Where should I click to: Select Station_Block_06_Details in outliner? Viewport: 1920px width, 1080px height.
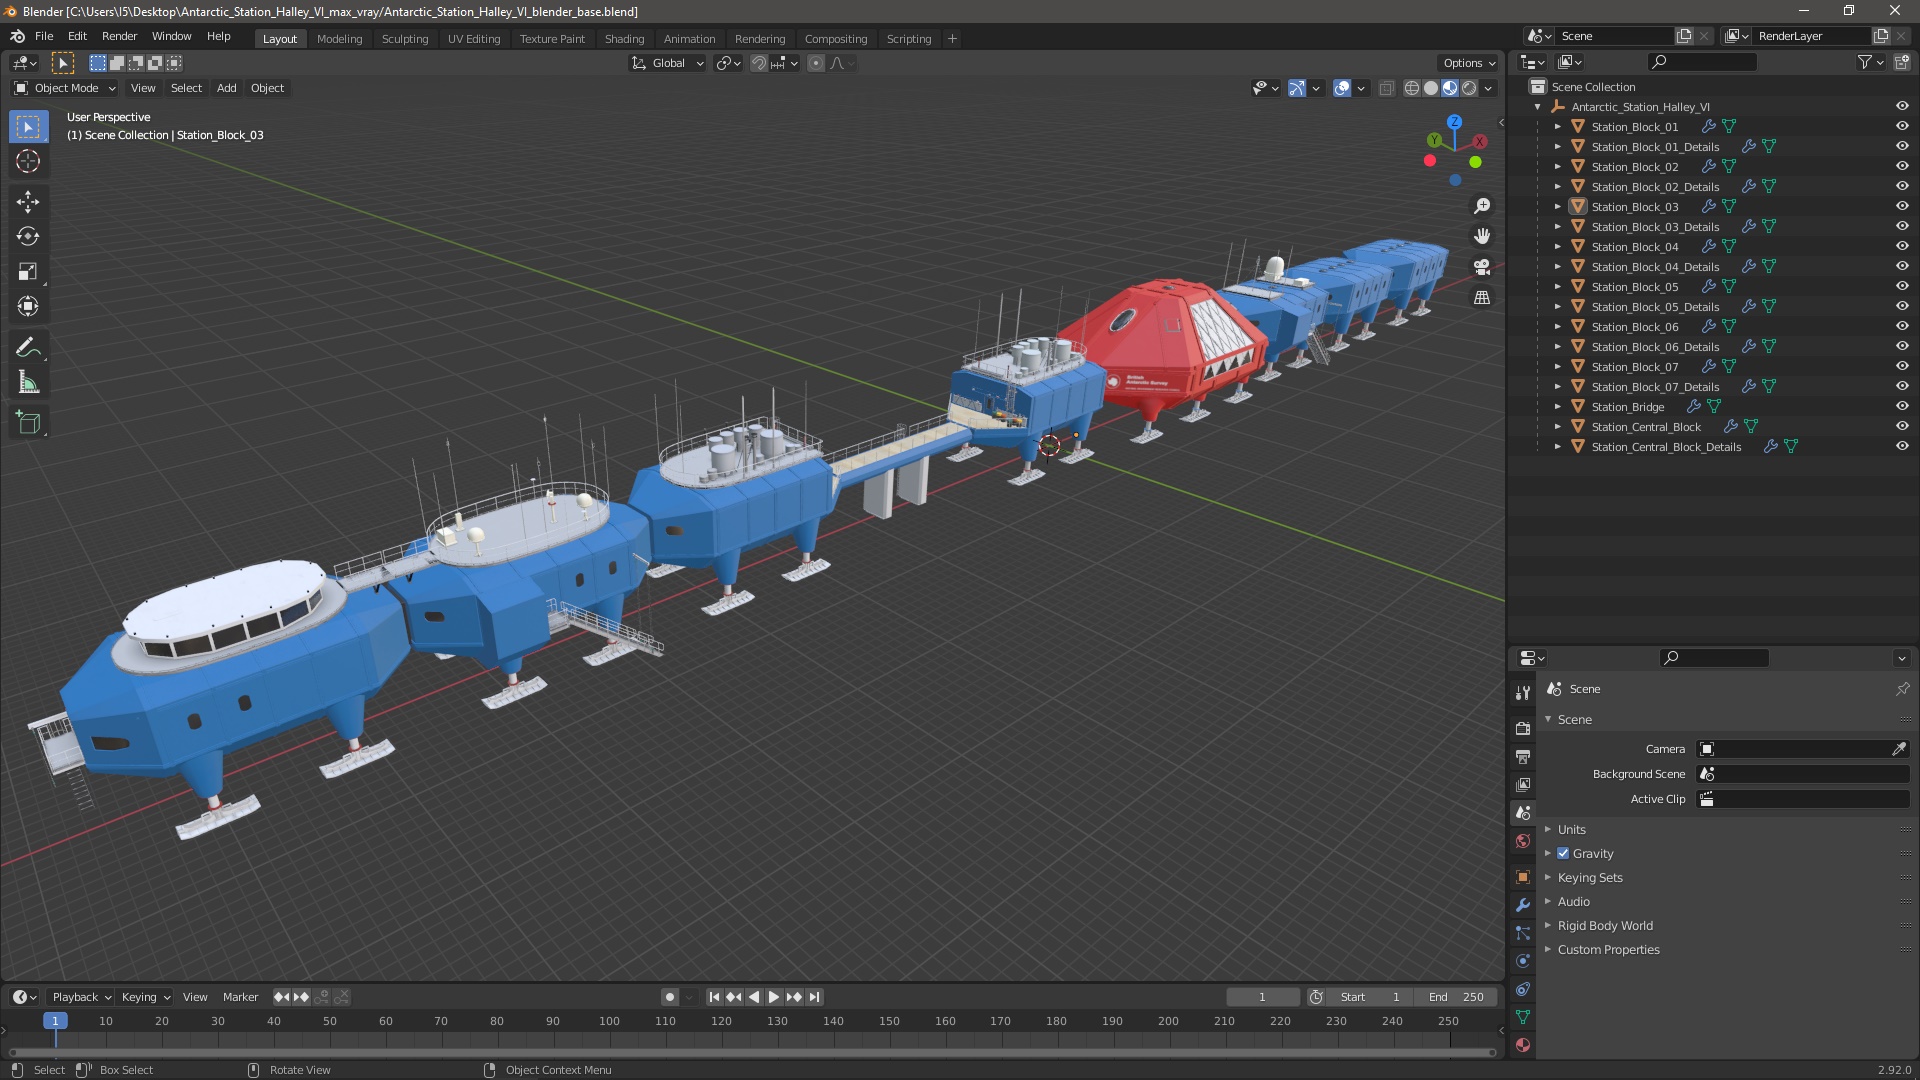point(1655,347)
